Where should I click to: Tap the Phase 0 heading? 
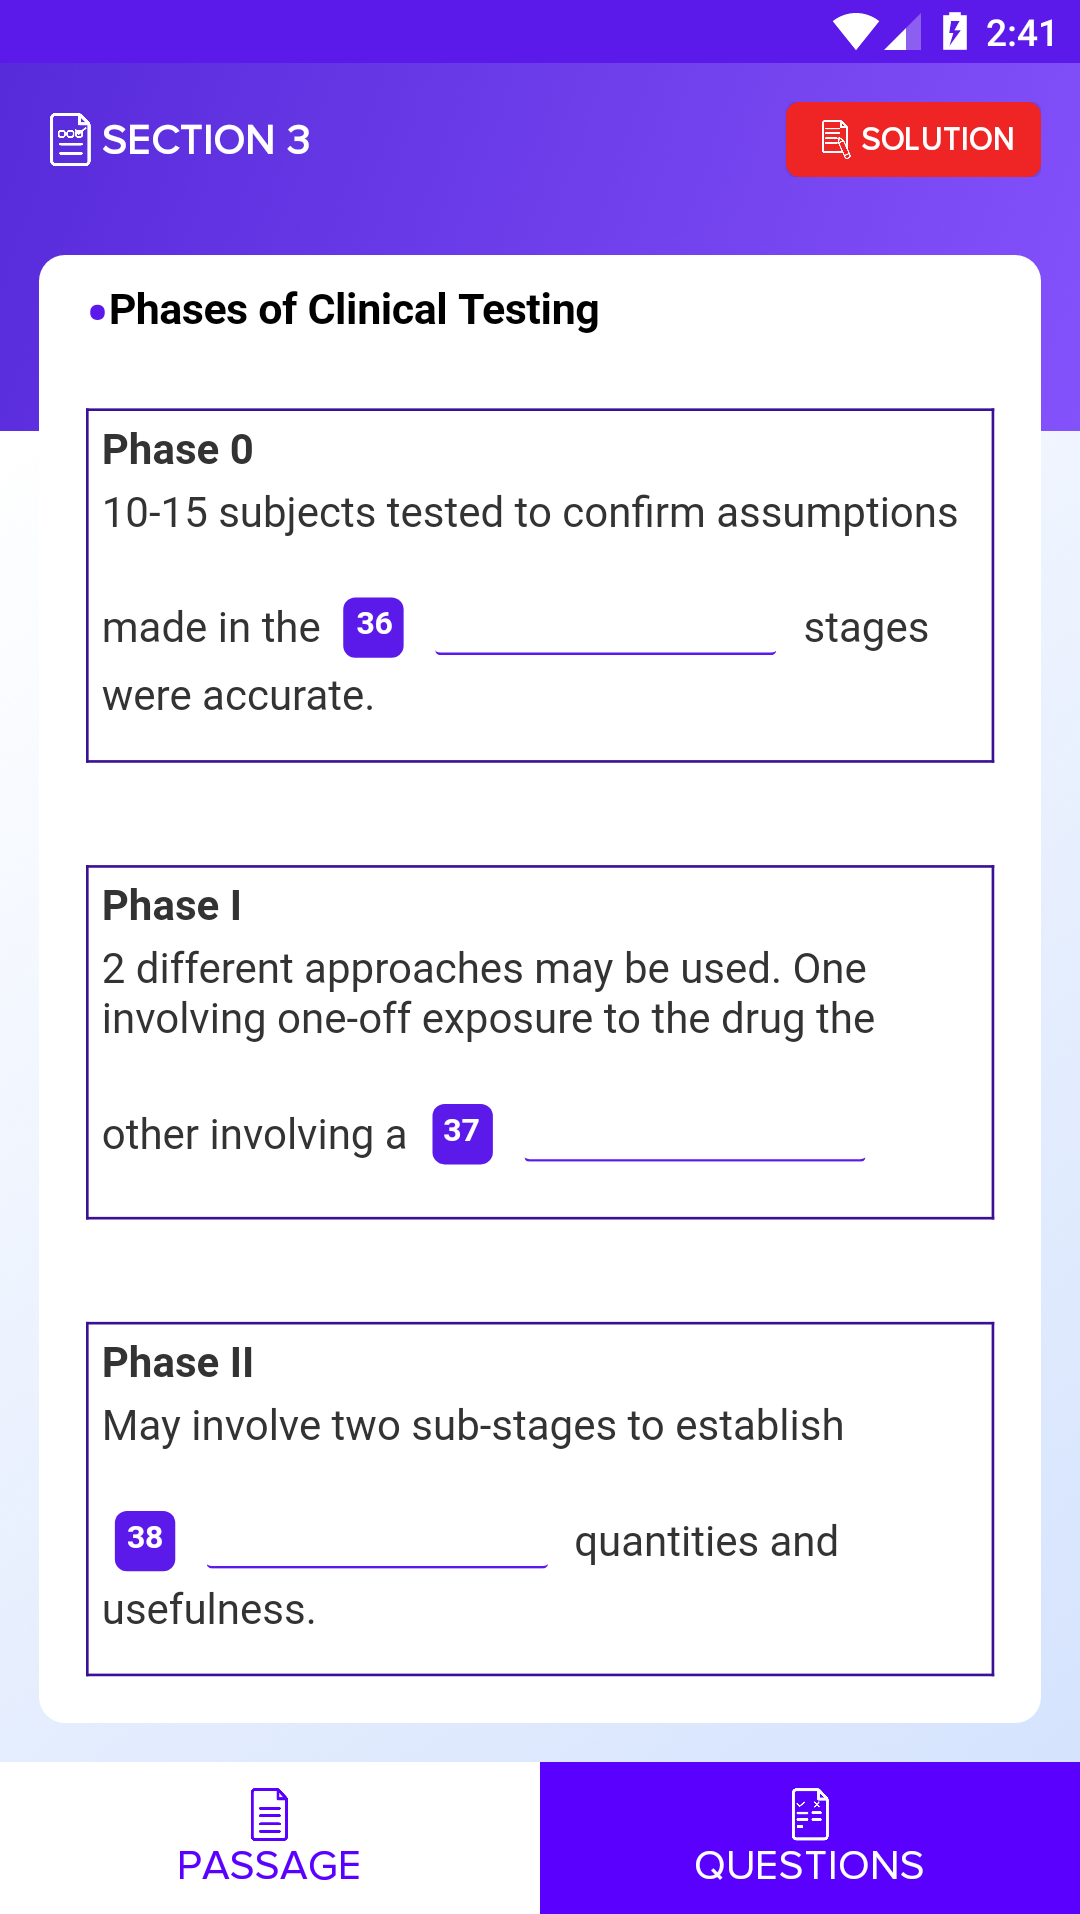[x=178, y=450]
